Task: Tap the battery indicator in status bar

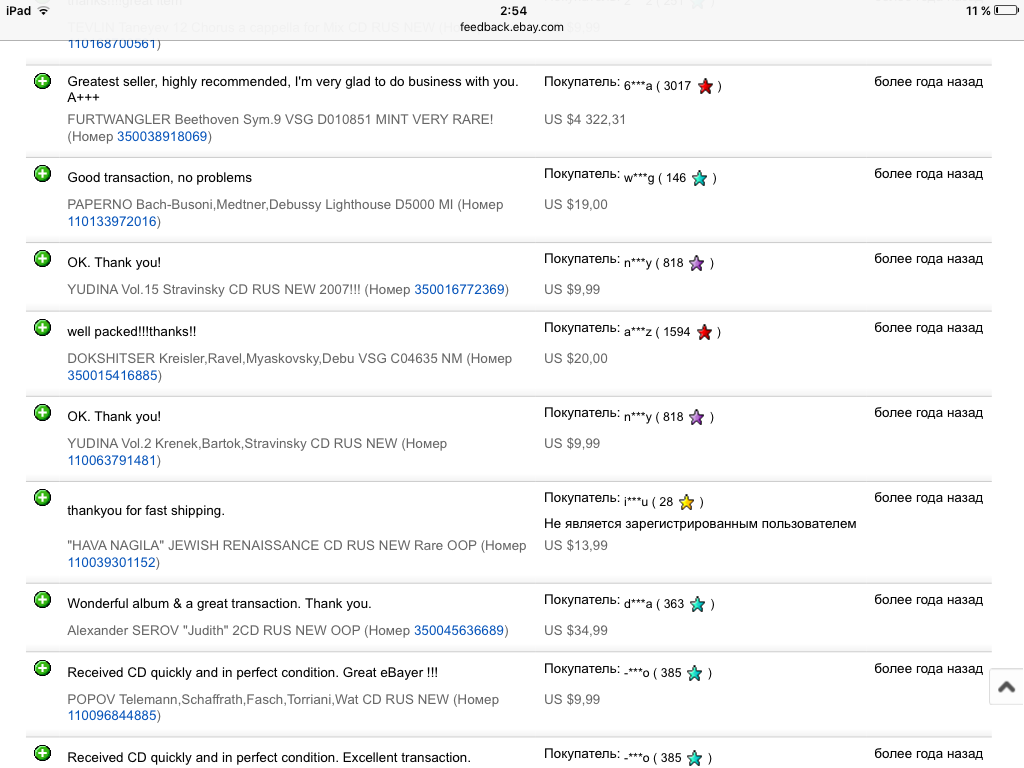Action: click(x=1007, y=10)
